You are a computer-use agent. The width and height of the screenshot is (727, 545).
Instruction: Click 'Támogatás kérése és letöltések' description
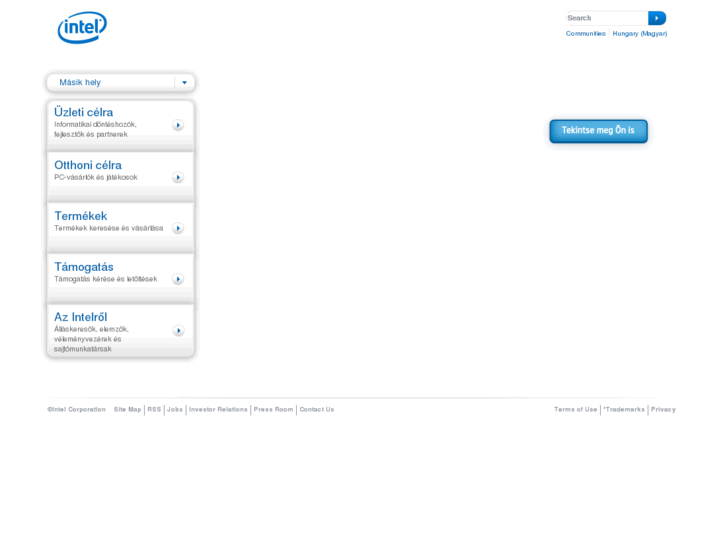click(x=105, y=279)
